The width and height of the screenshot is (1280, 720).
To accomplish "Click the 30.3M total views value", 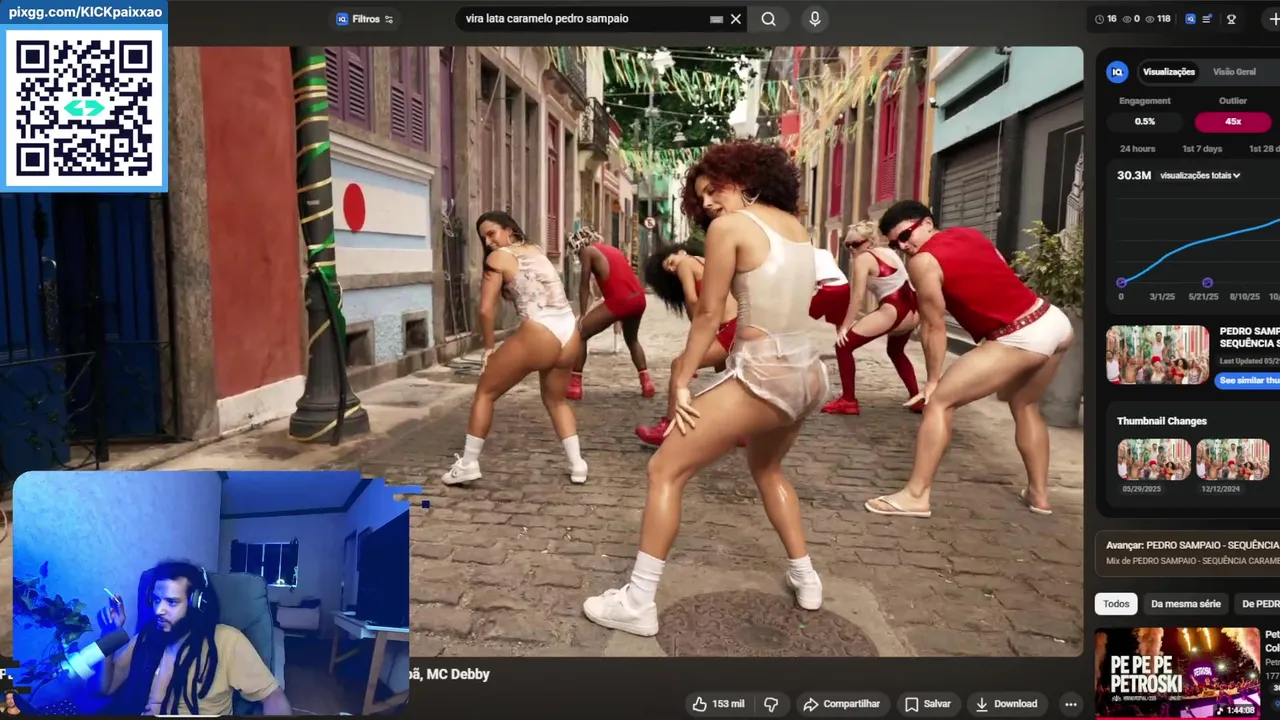I will point(1134,175).
